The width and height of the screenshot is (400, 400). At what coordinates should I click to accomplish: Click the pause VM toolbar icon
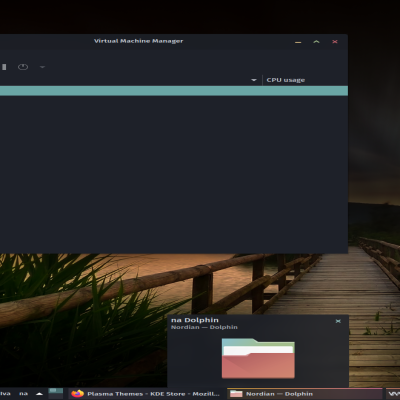click(x=4, y=67)
